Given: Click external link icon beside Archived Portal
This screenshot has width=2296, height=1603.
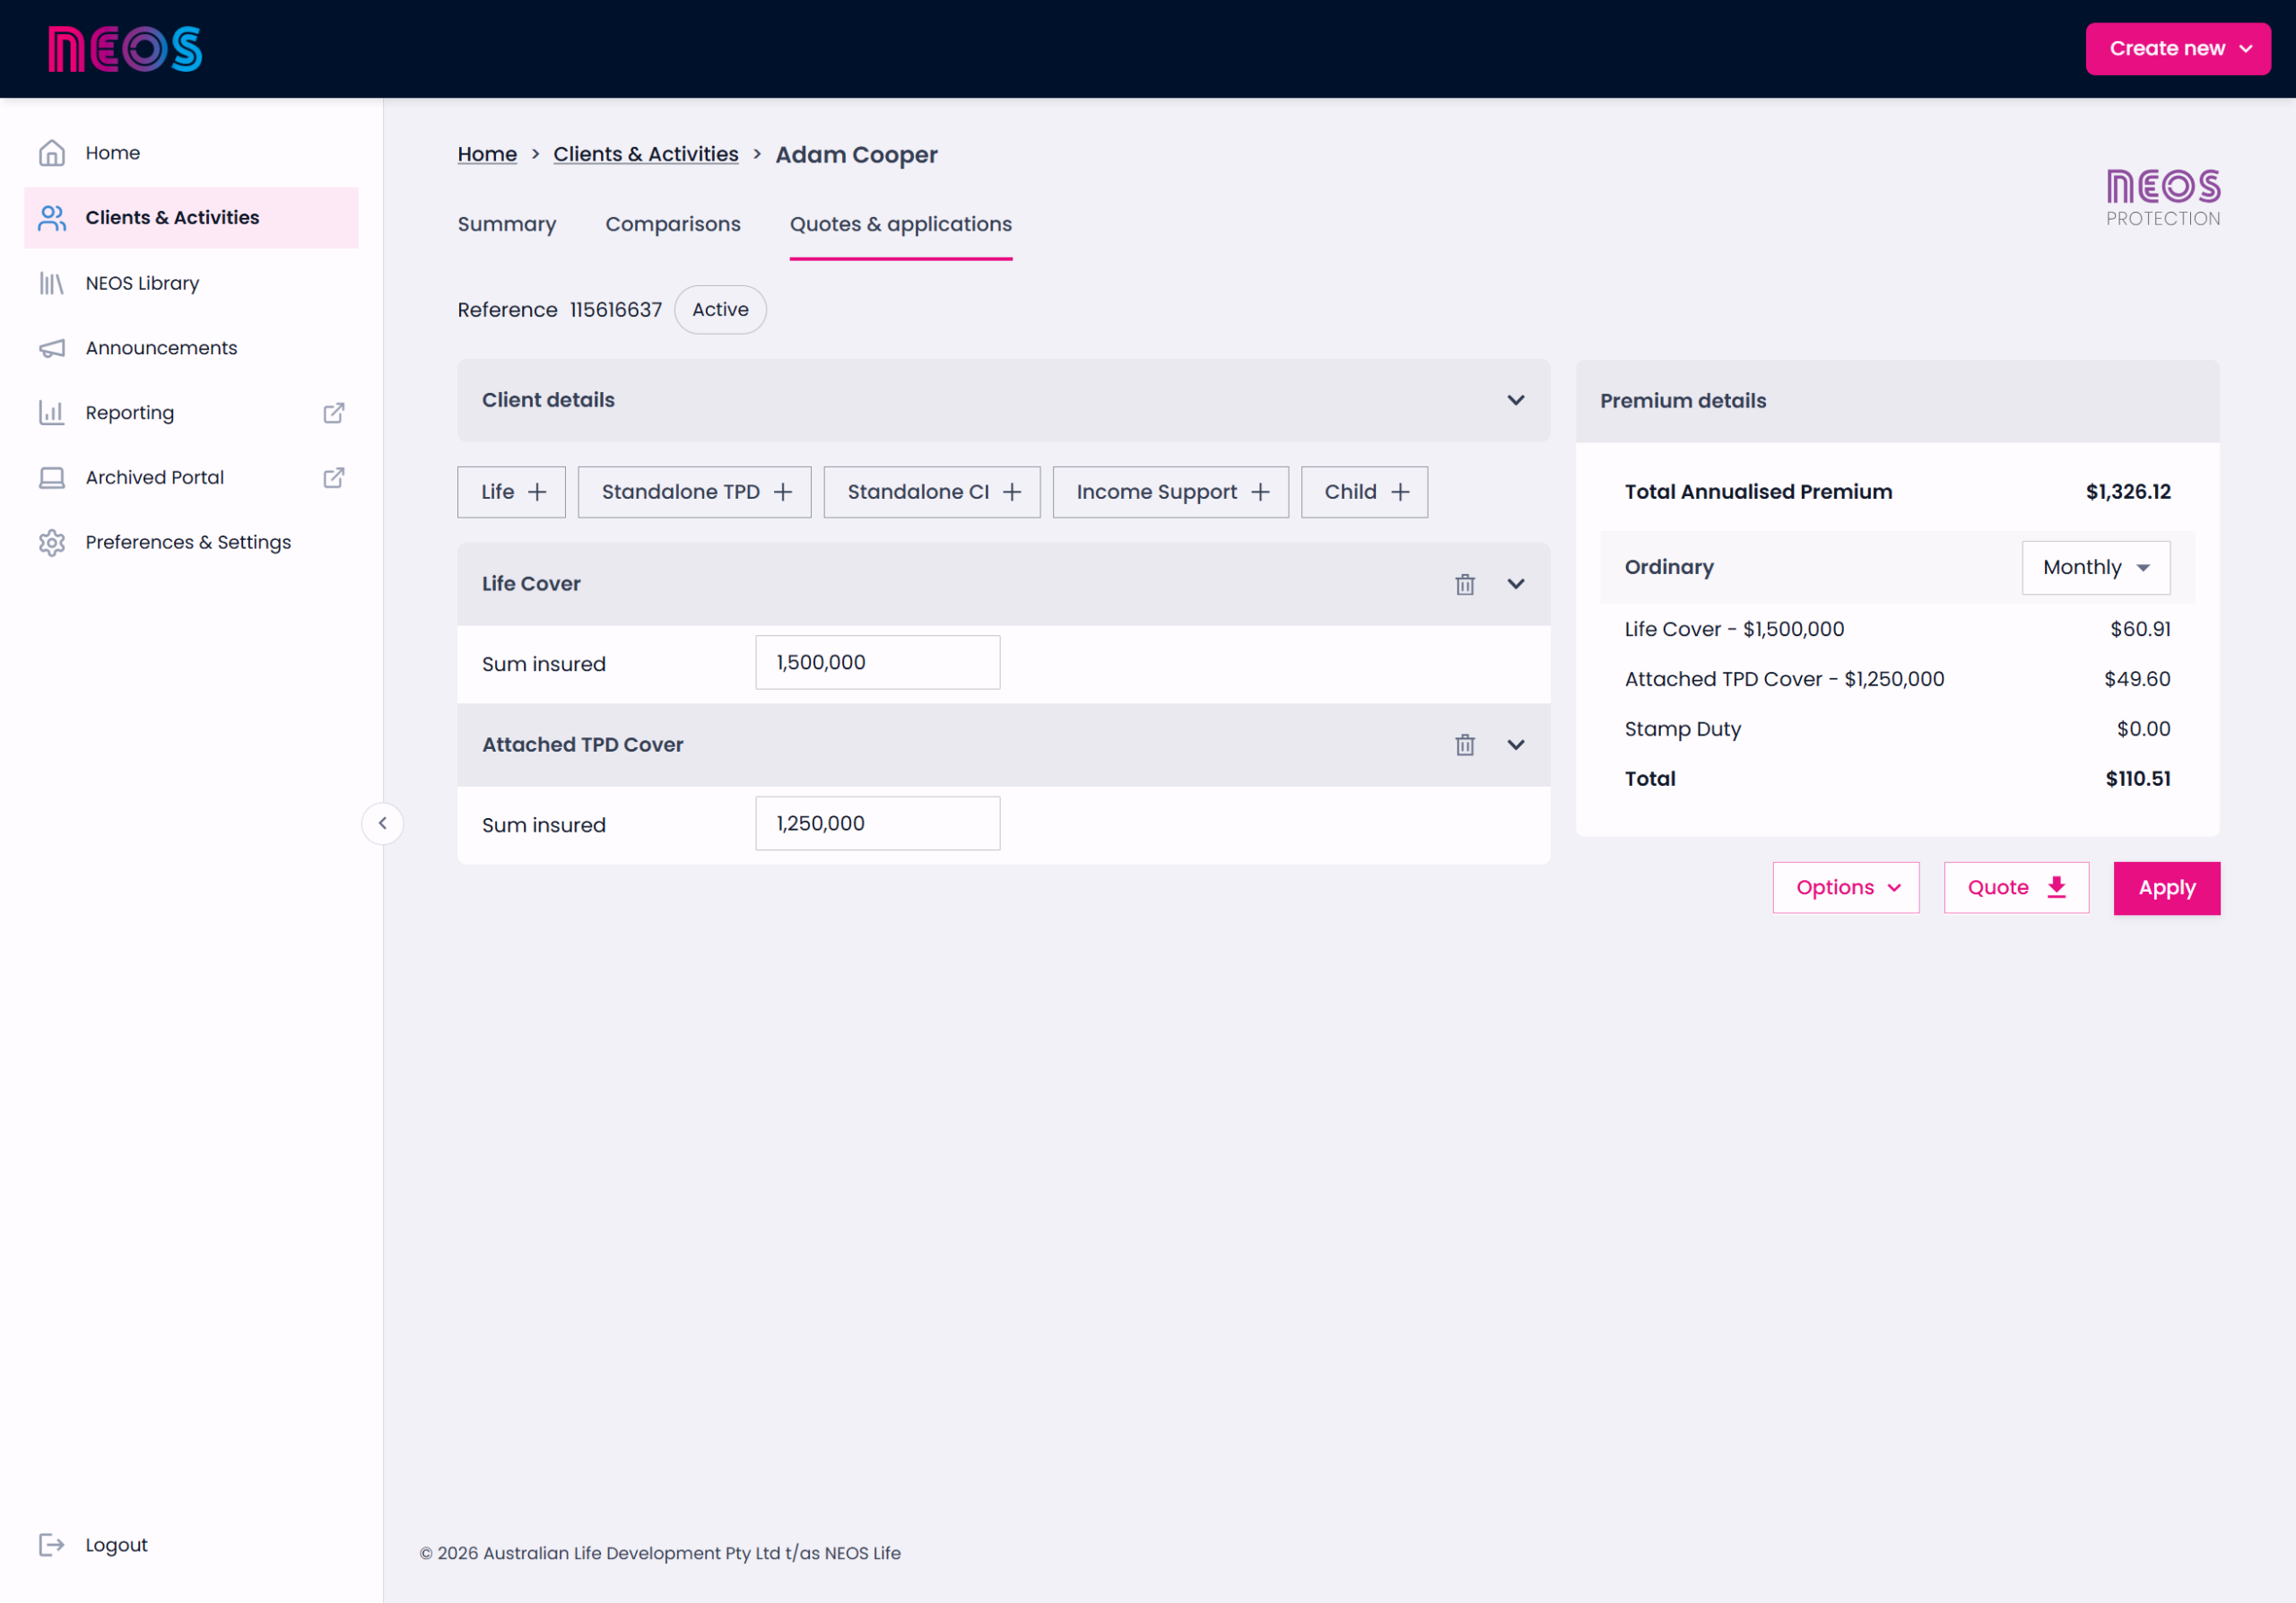Looking at the screenshot, I should 334,478.
